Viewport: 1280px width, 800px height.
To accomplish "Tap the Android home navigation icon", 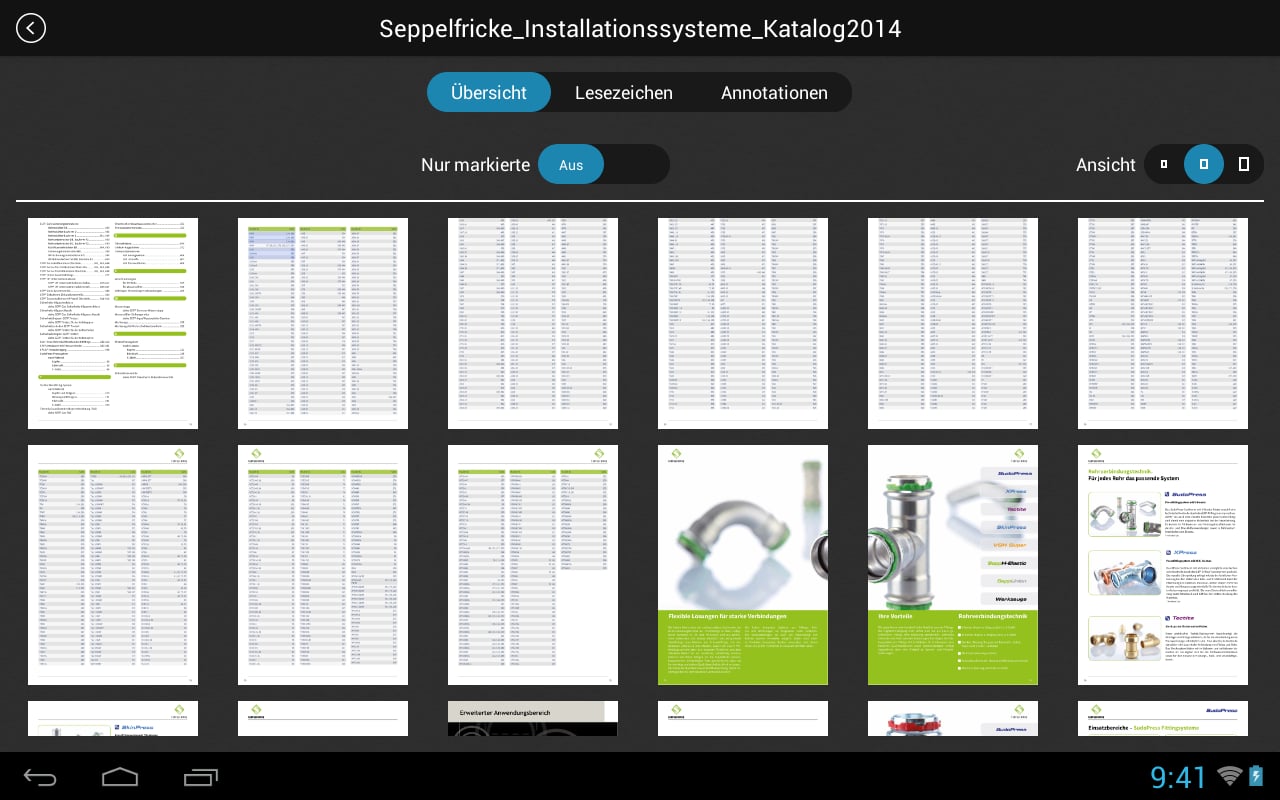I will (x=120, y=776).
